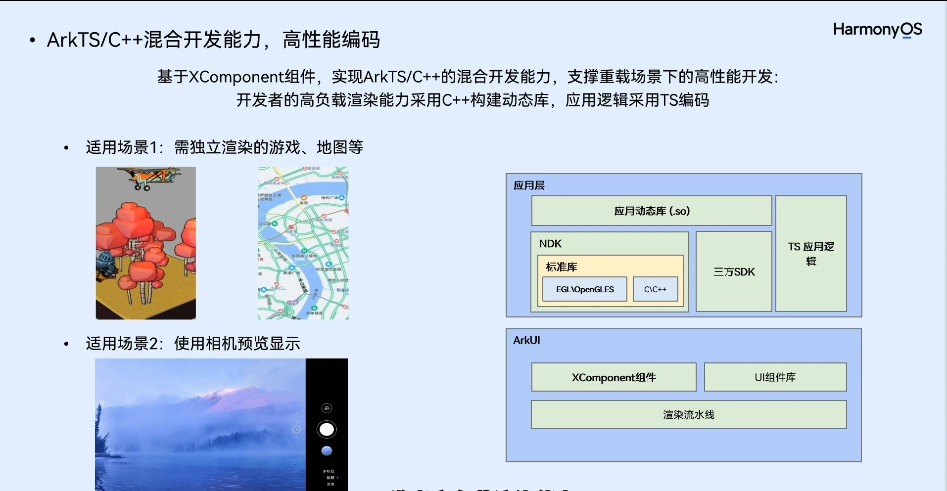Click the 'UI组件库' box
The height and width of the screenshot is (491, 947).
775,377
